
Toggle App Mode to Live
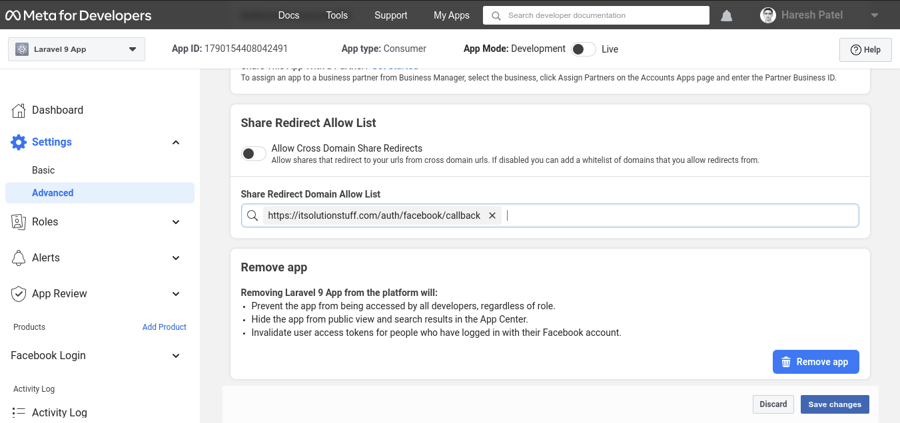click(583, 49)
